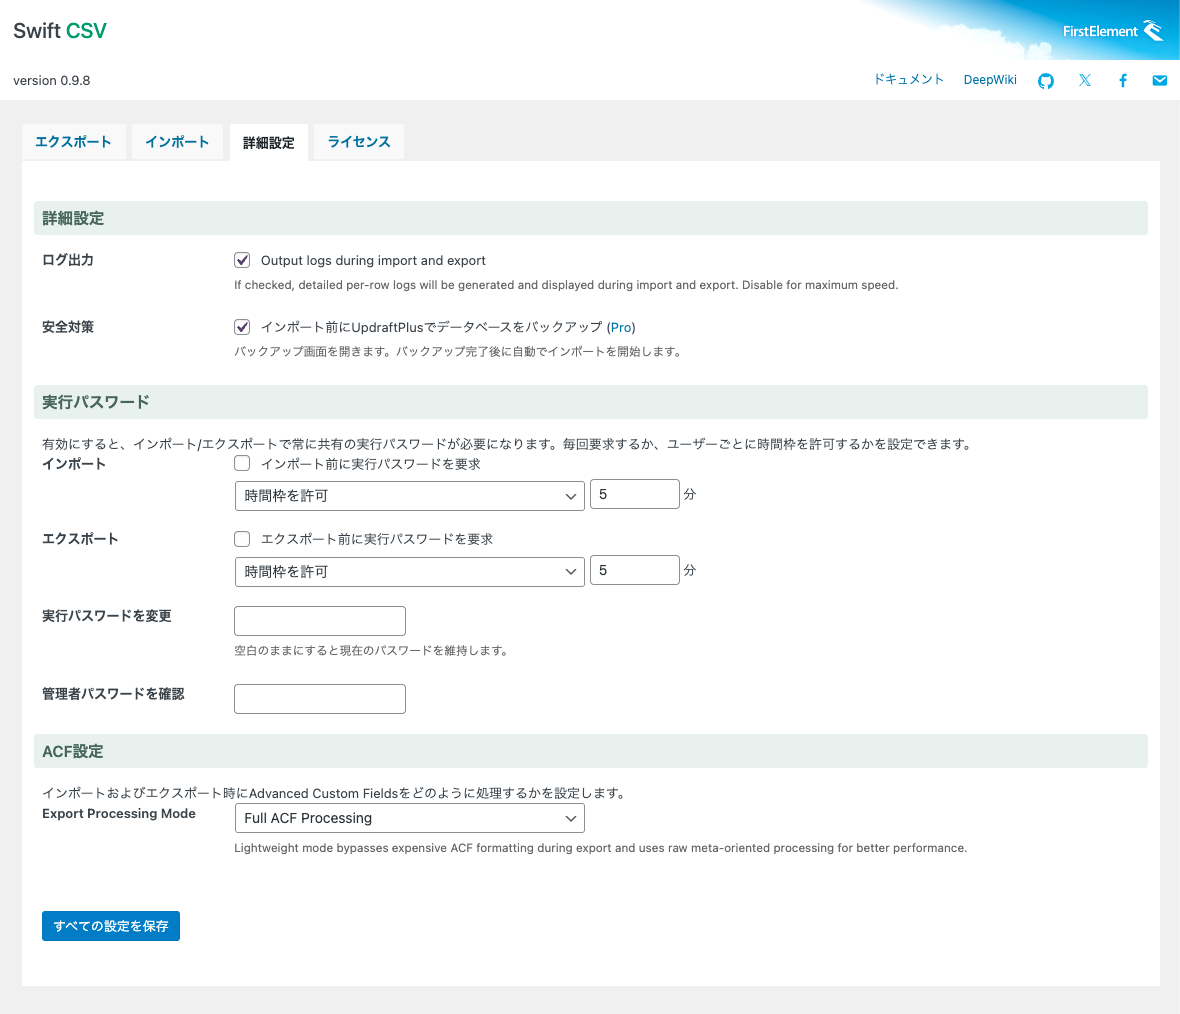Open the export 時間枠を許可 dropdown

[409, 572]
